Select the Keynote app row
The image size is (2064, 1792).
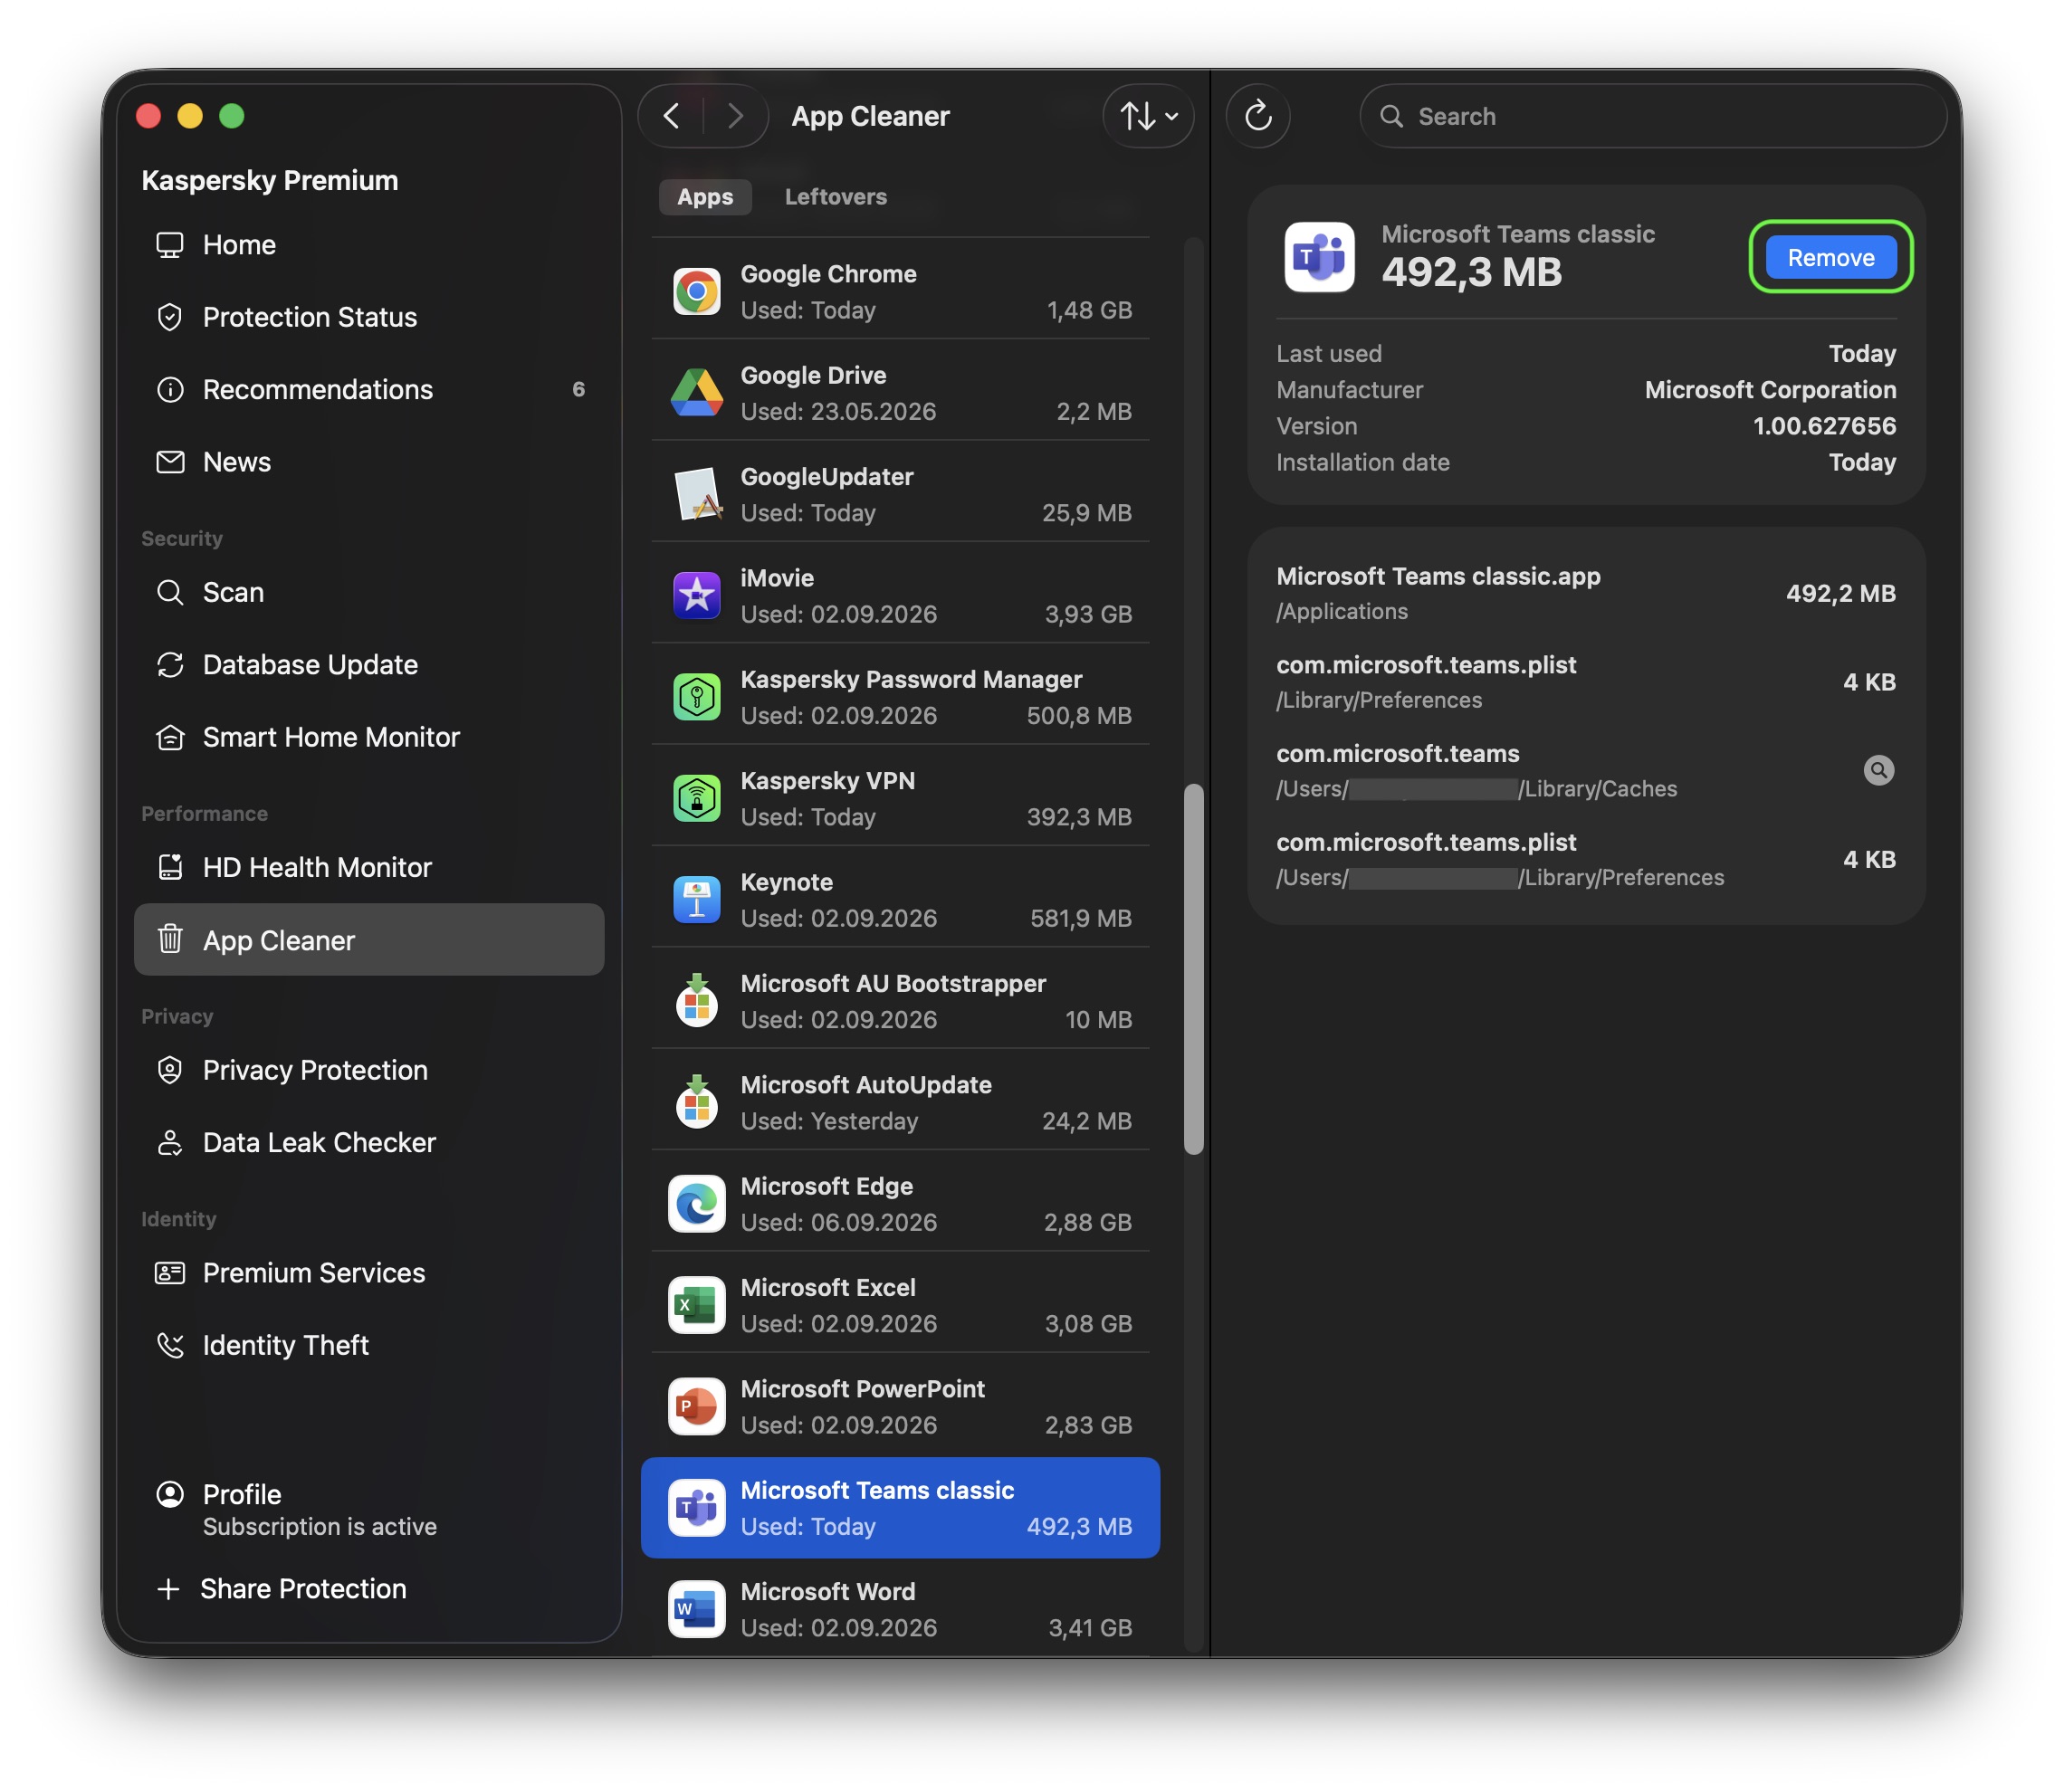pos(900,899)
